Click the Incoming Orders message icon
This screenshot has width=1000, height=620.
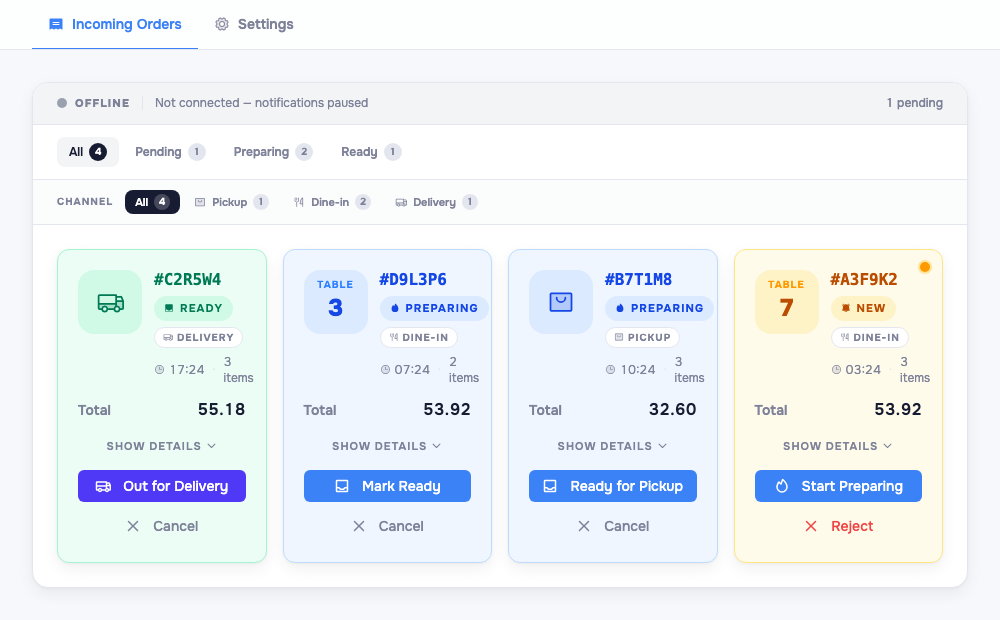coord(56,24)
